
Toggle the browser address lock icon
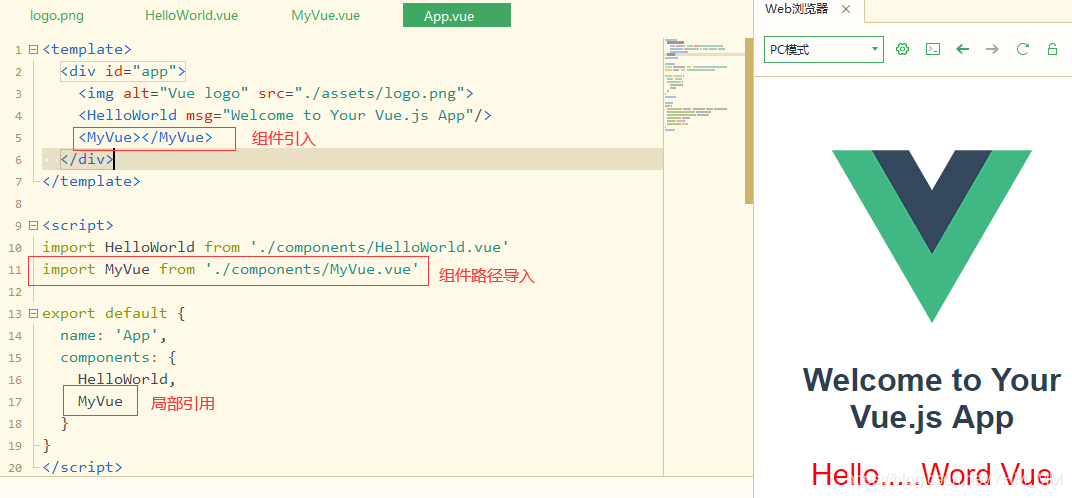coord(1053,49)
